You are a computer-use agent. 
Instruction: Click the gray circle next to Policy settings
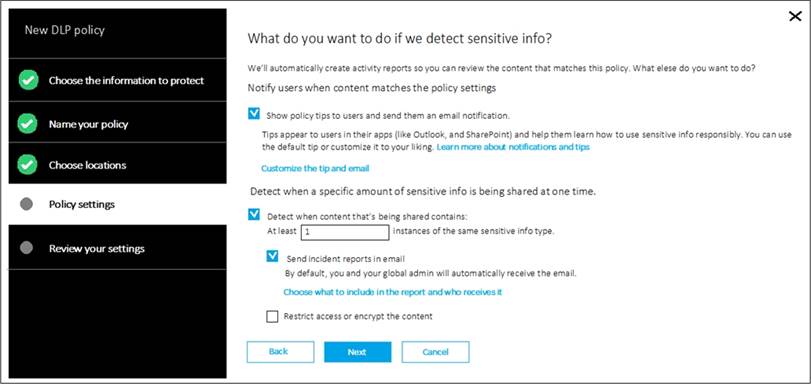pyautogui.click(x=26, y=204)
